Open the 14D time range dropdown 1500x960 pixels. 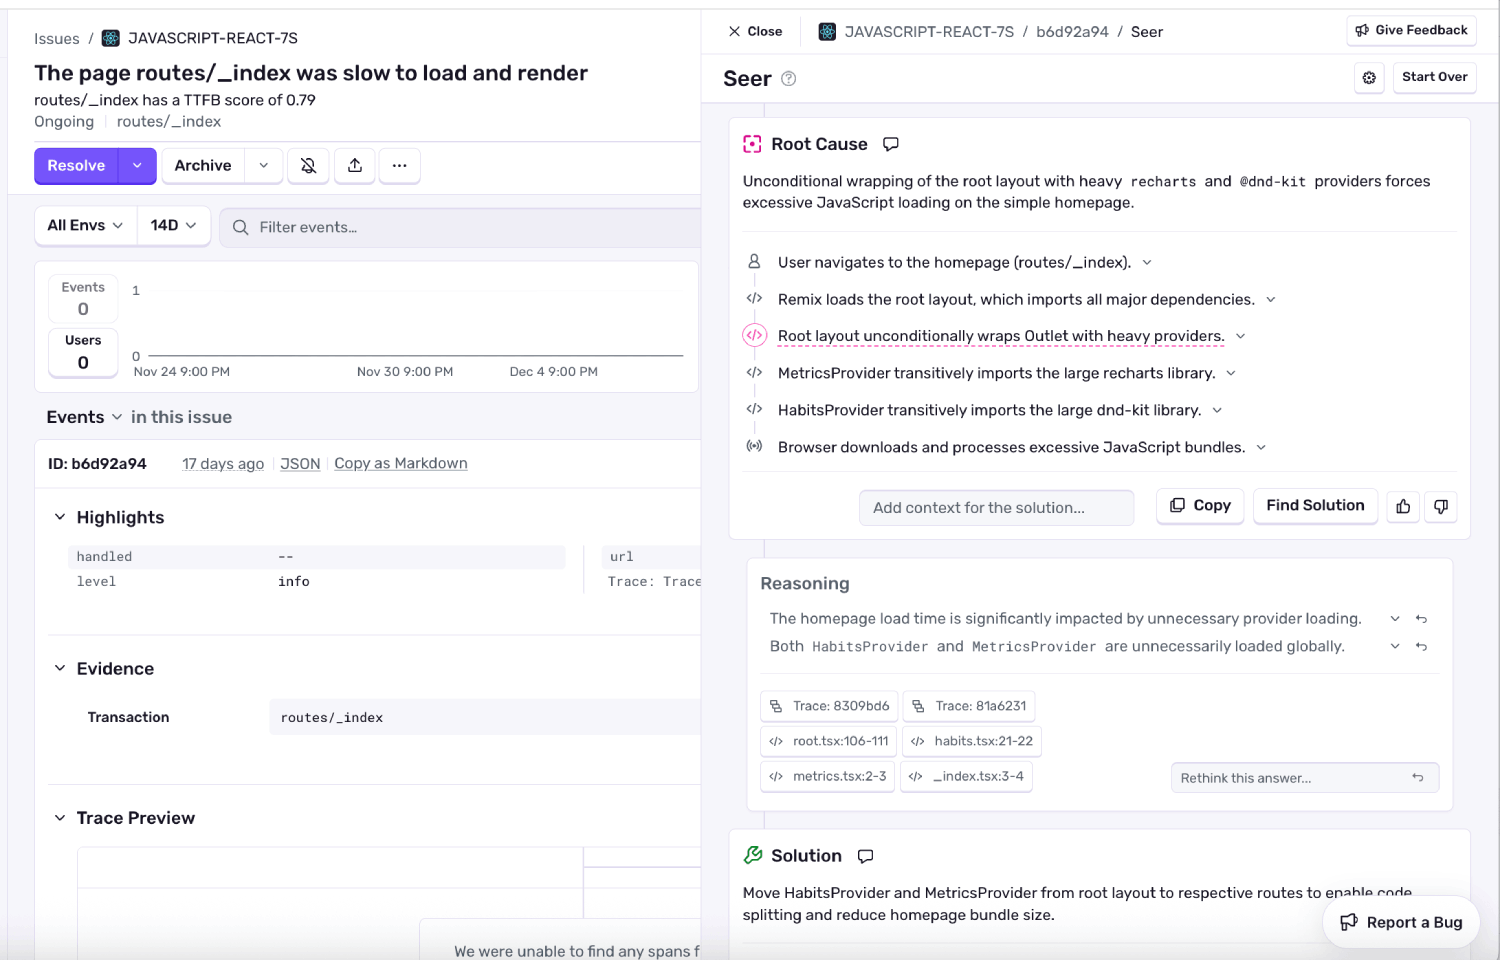[x=171, y=225]
